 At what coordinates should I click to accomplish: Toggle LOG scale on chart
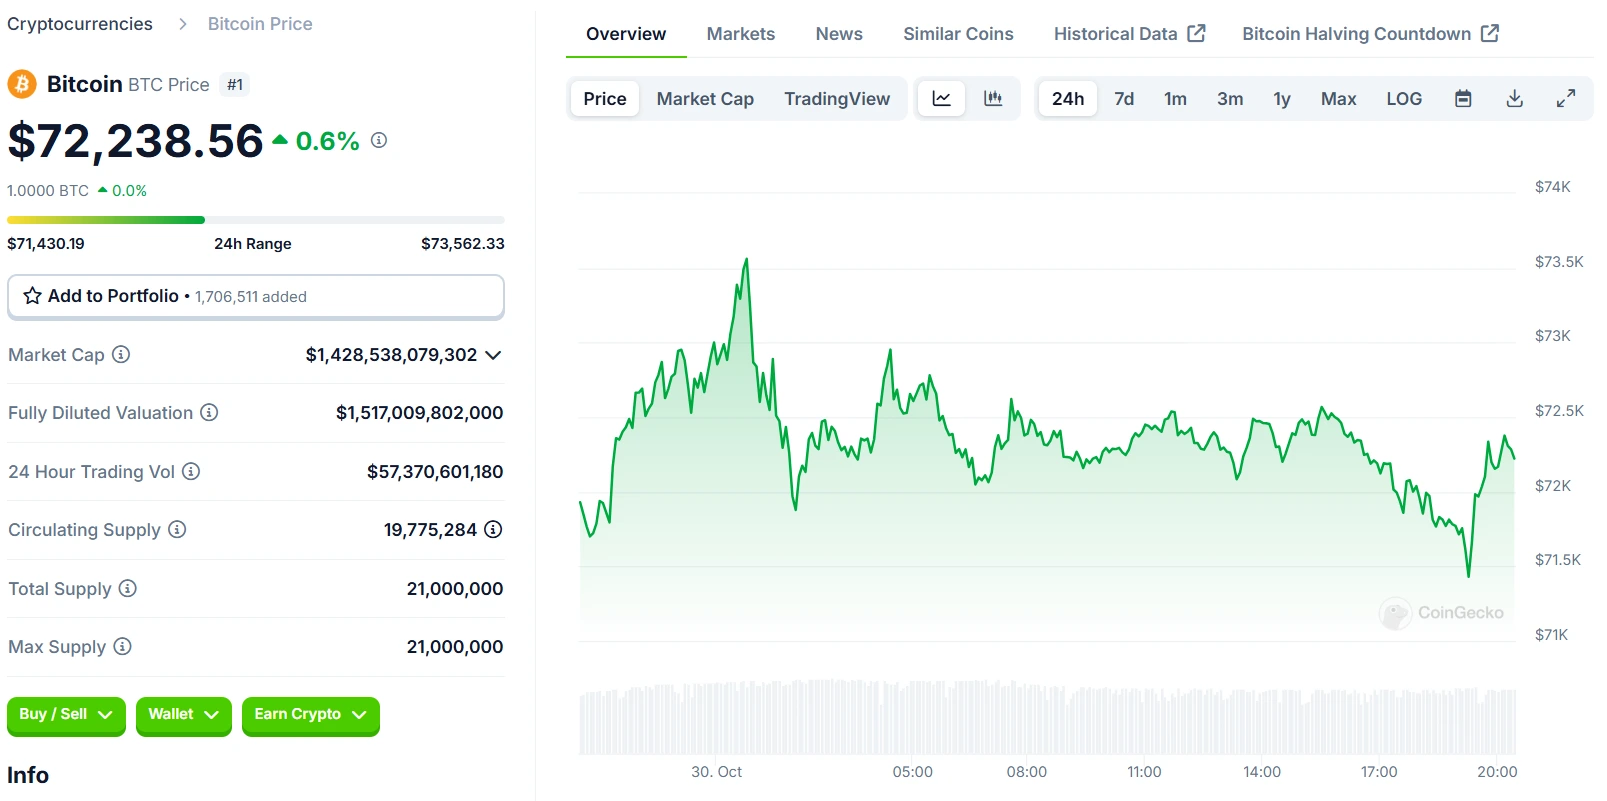point(1404,98)
